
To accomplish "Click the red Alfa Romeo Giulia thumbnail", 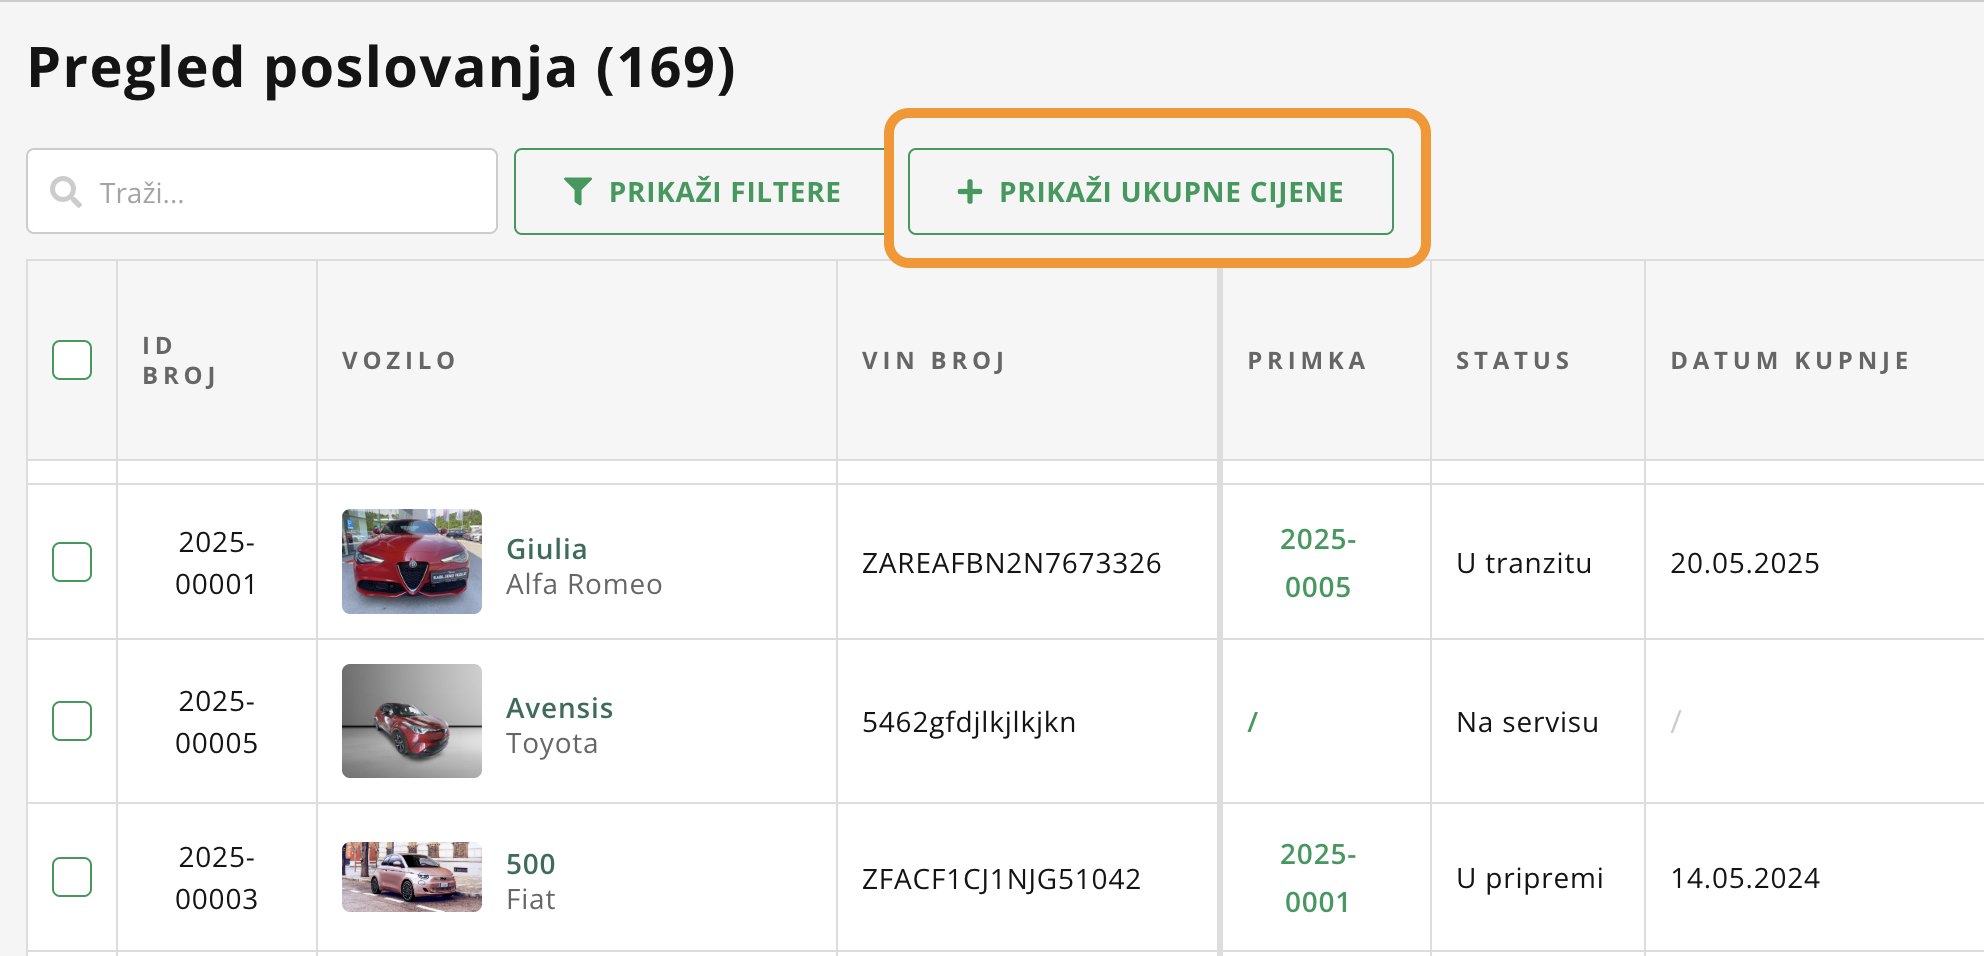I will [x=412, y=562].
